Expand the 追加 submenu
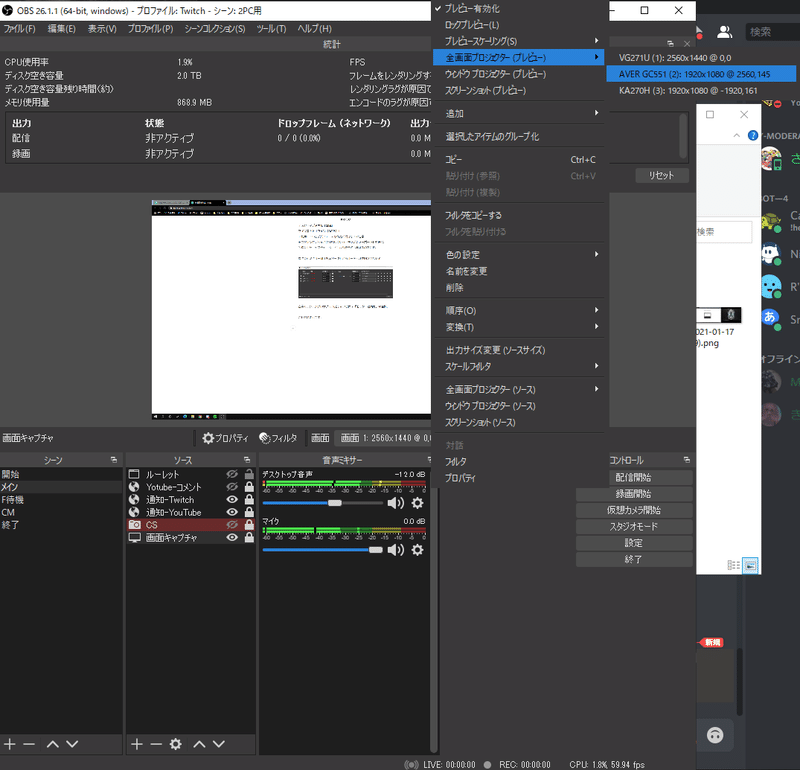Viewport: 800px width, 770px height. pyautogui.click(x=518, y=113)
